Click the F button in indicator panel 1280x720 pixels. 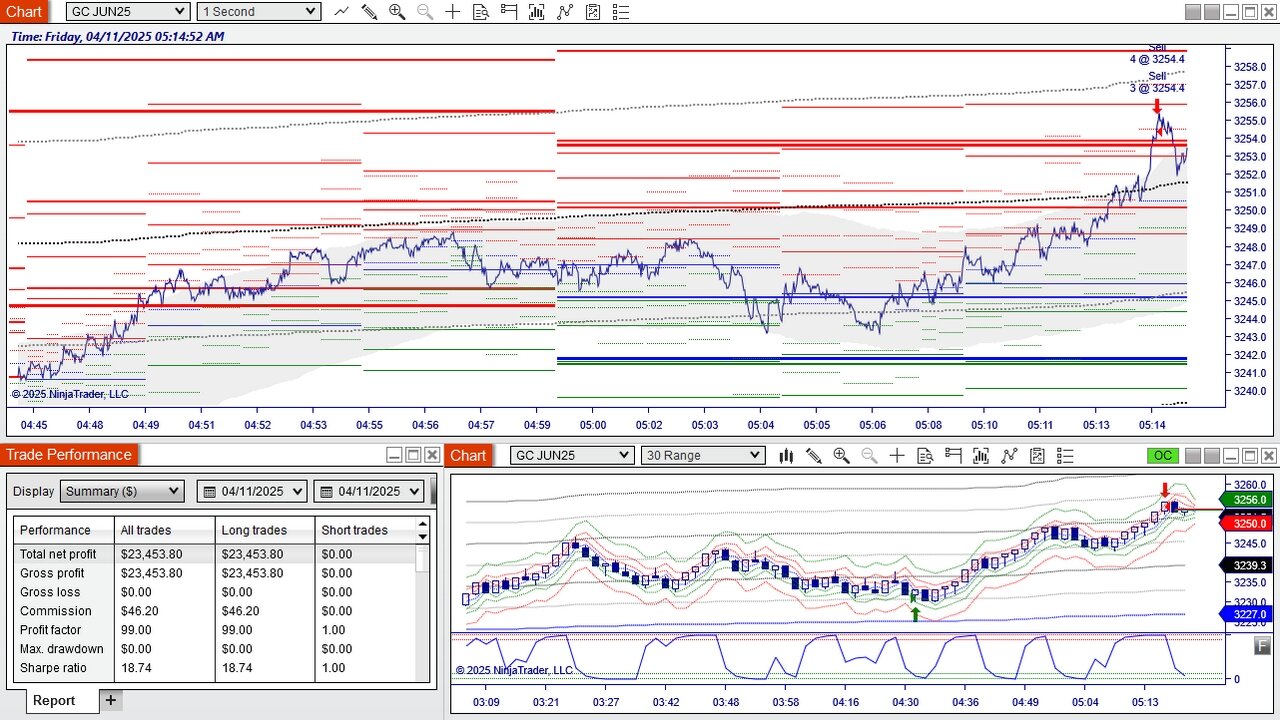pos(1262,646)
